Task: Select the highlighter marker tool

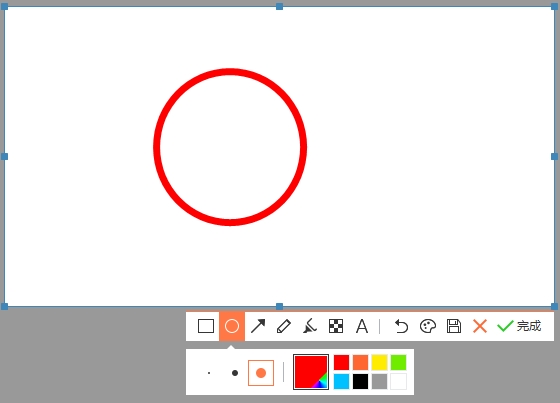Action: (310, 326)
